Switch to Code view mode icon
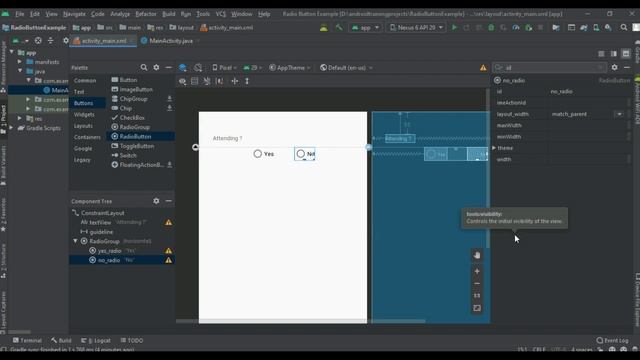The height and width of the screenshot is (360, 640). 601,53
